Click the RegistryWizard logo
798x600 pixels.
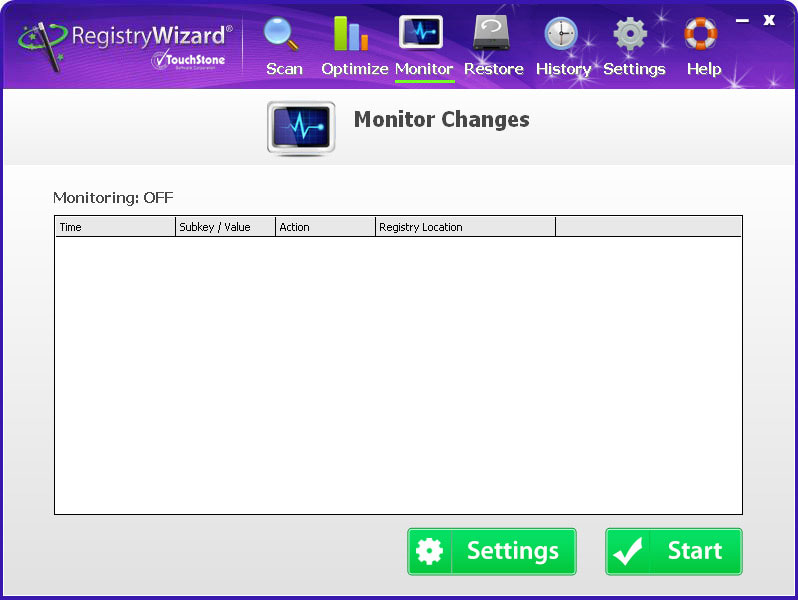pos(126,44)
